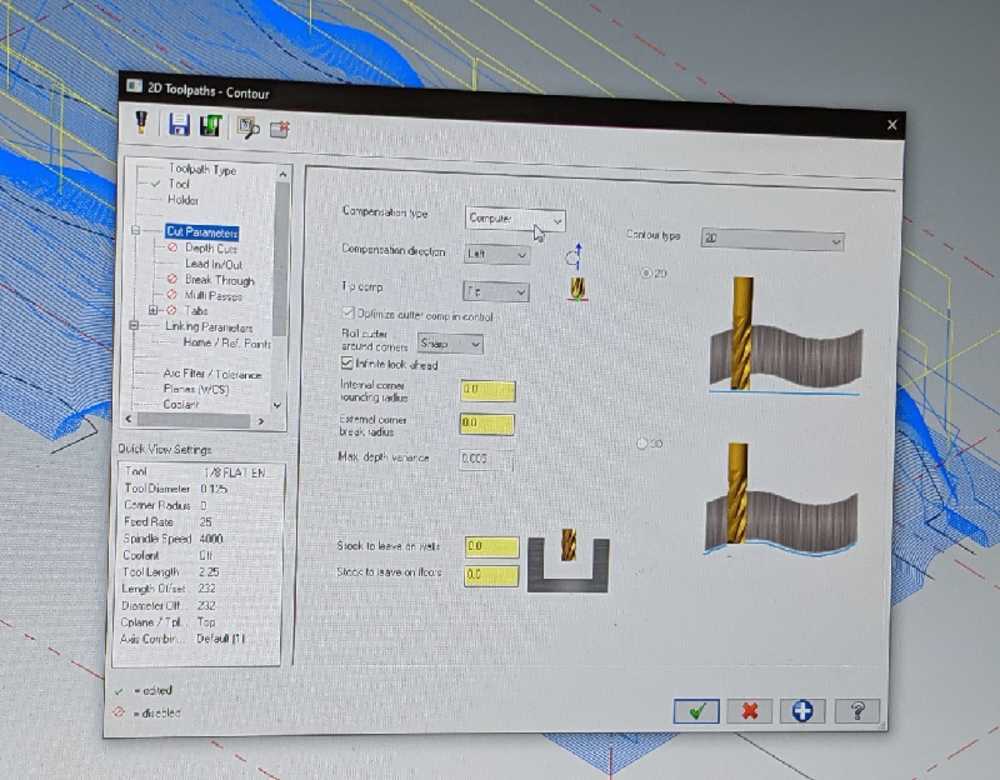Select Linking Parameters in the tree
The width and height of the screenshot is (1000, 780).
[209, 327]
